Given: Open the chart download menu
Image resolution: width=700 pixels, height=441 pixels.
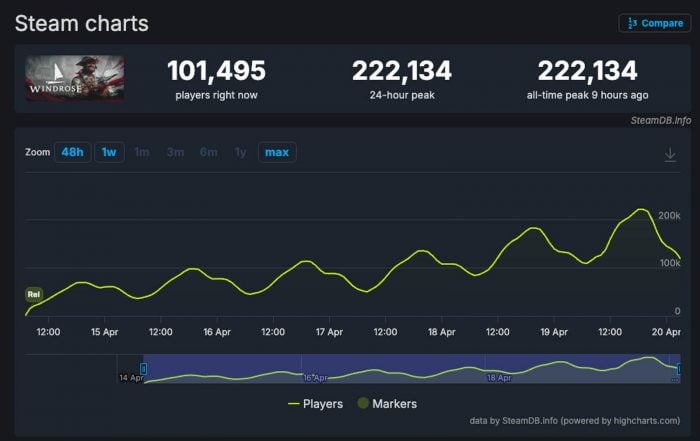Looking at the screenshot, I should pos(670,155).
